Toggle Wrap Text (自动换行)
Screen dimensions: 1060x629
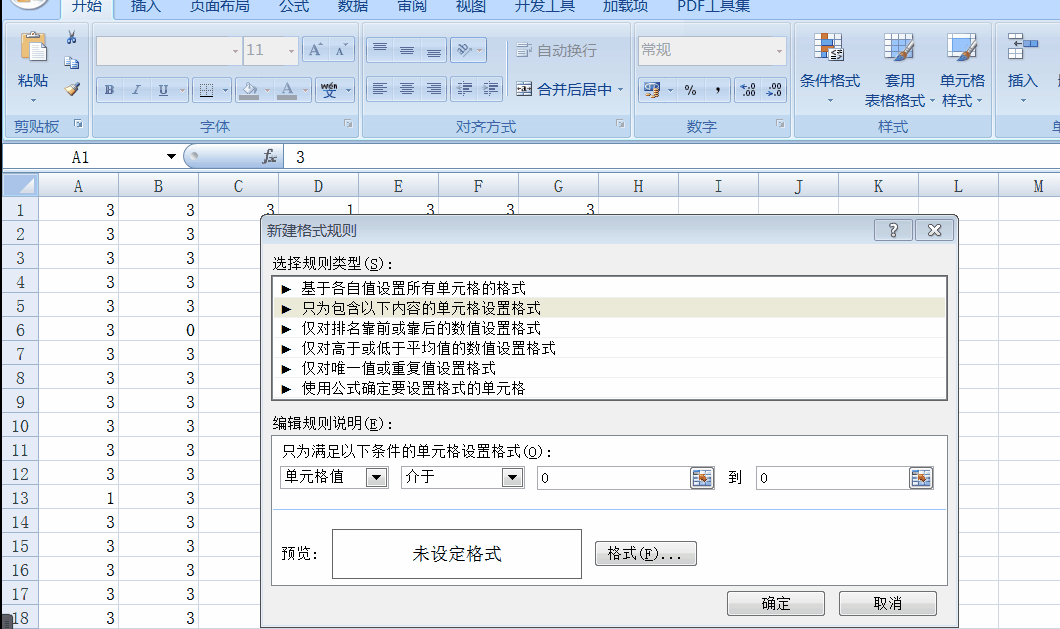coord(556,50)
